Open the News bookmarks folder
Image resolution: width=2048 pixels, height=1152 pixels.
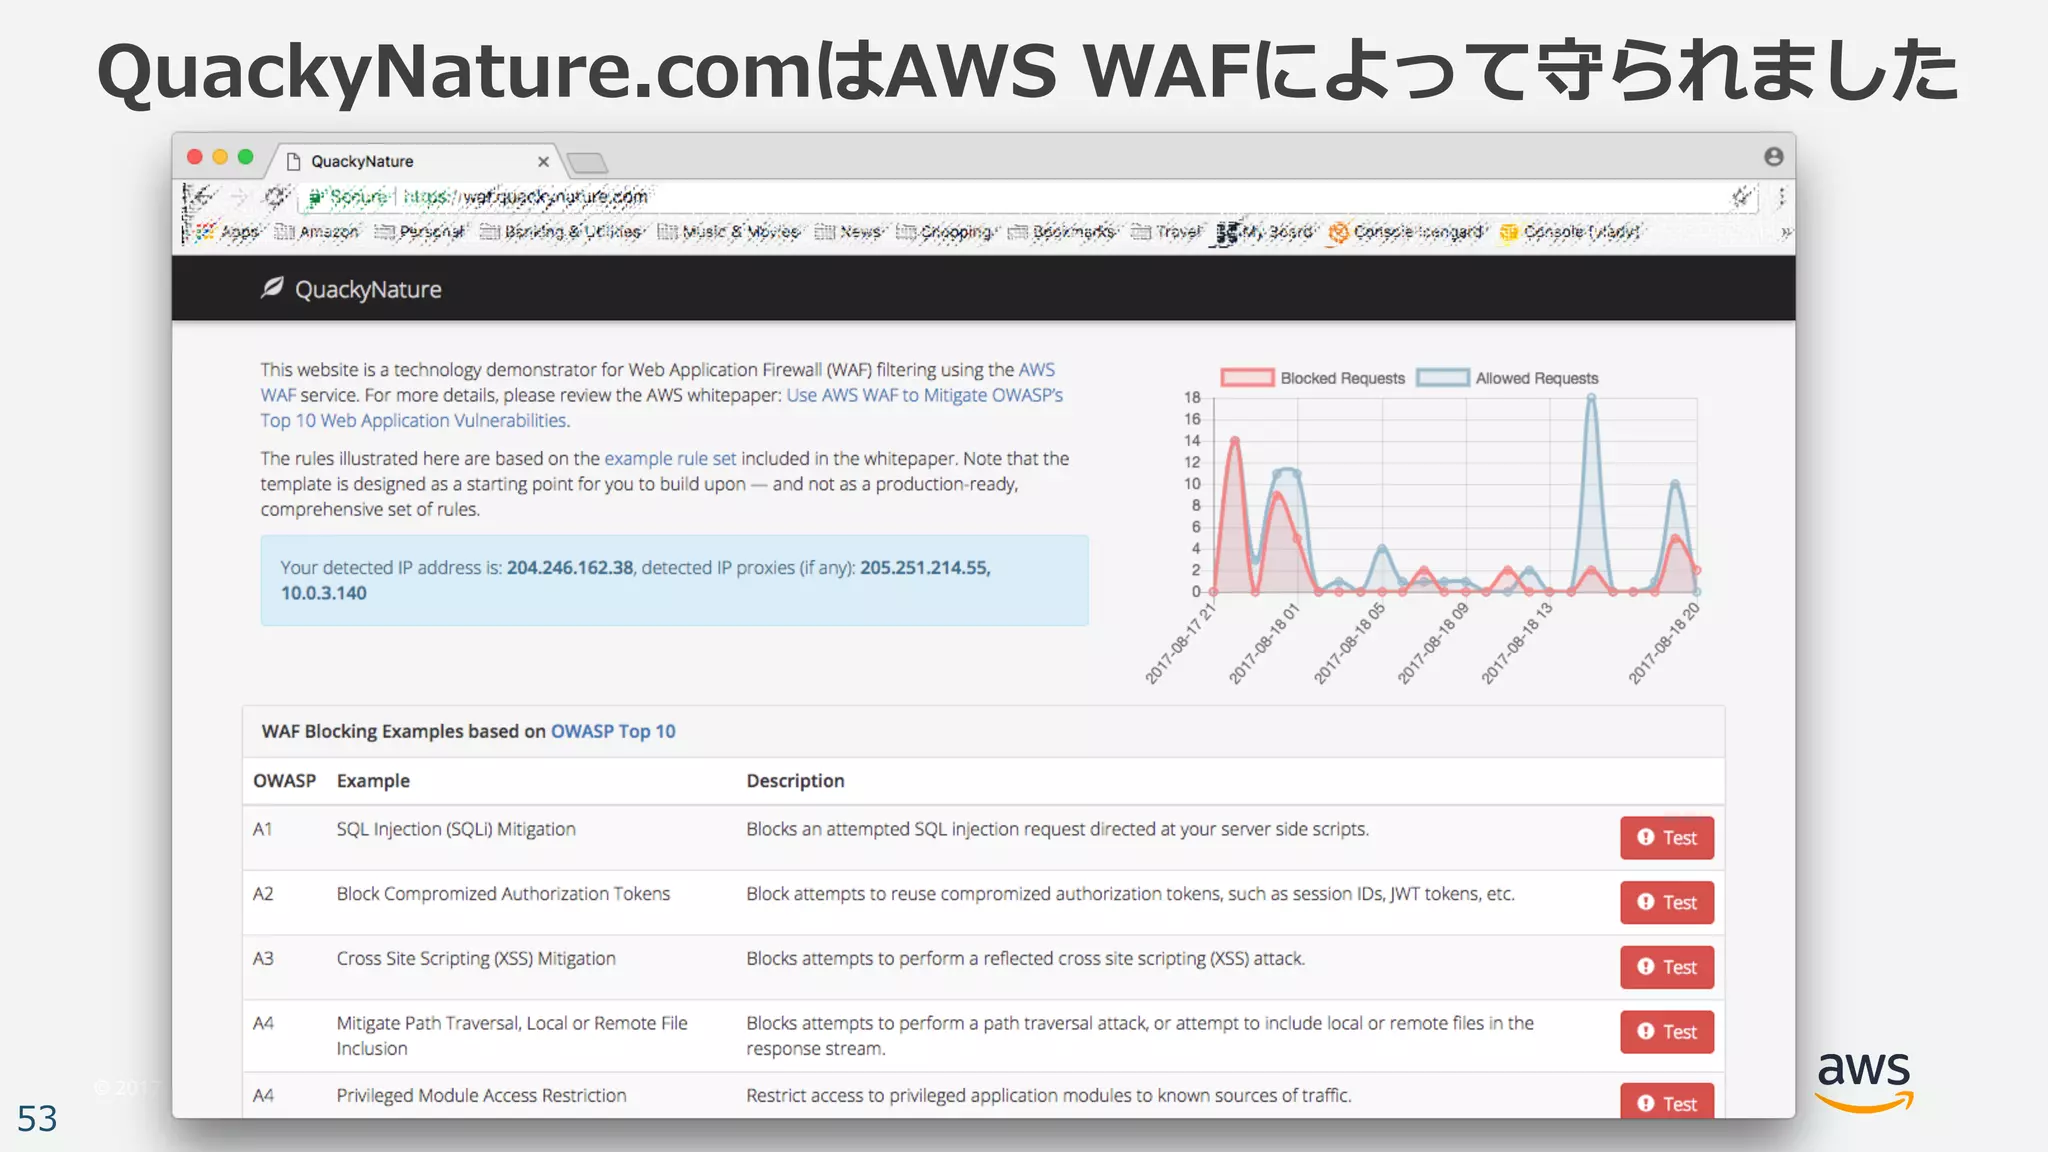click(x=848, y=232)
